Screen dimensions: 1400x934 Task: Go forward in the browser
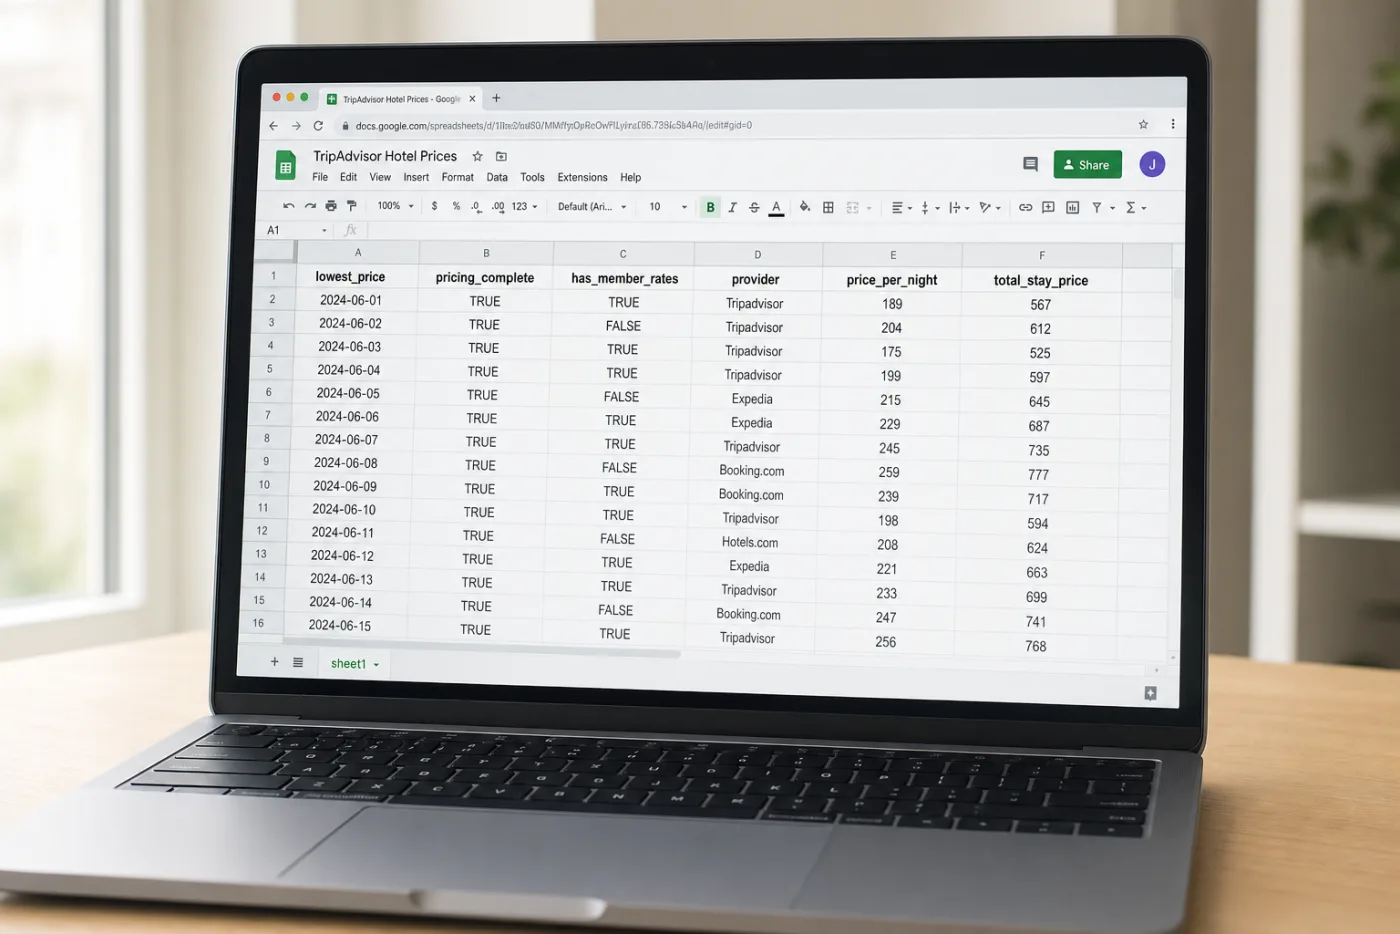[296, 126]
